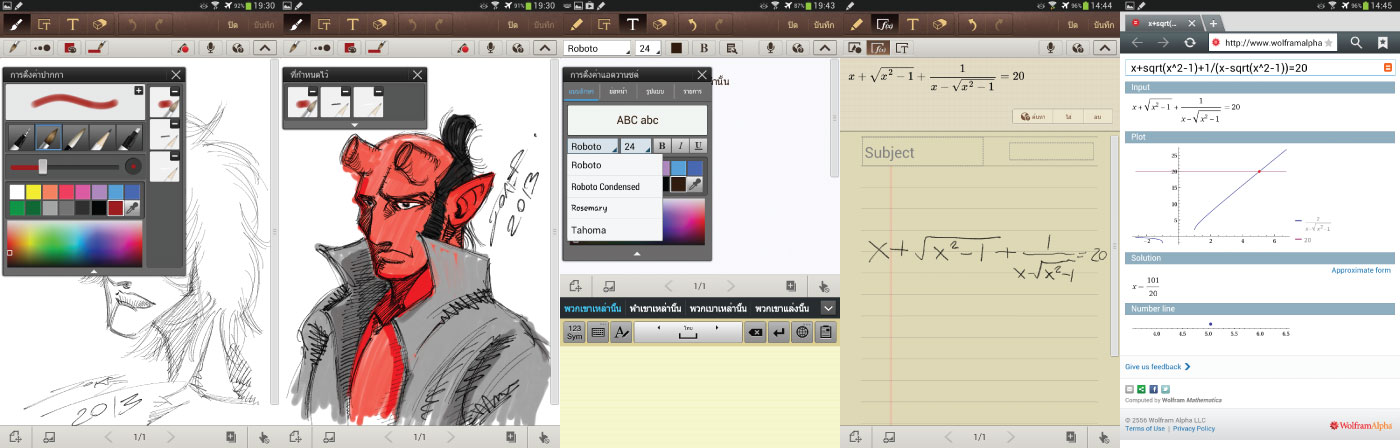The image size is (1400, 448).
Task: Choose the marker pen type, last in row
Action: (130, 138)
